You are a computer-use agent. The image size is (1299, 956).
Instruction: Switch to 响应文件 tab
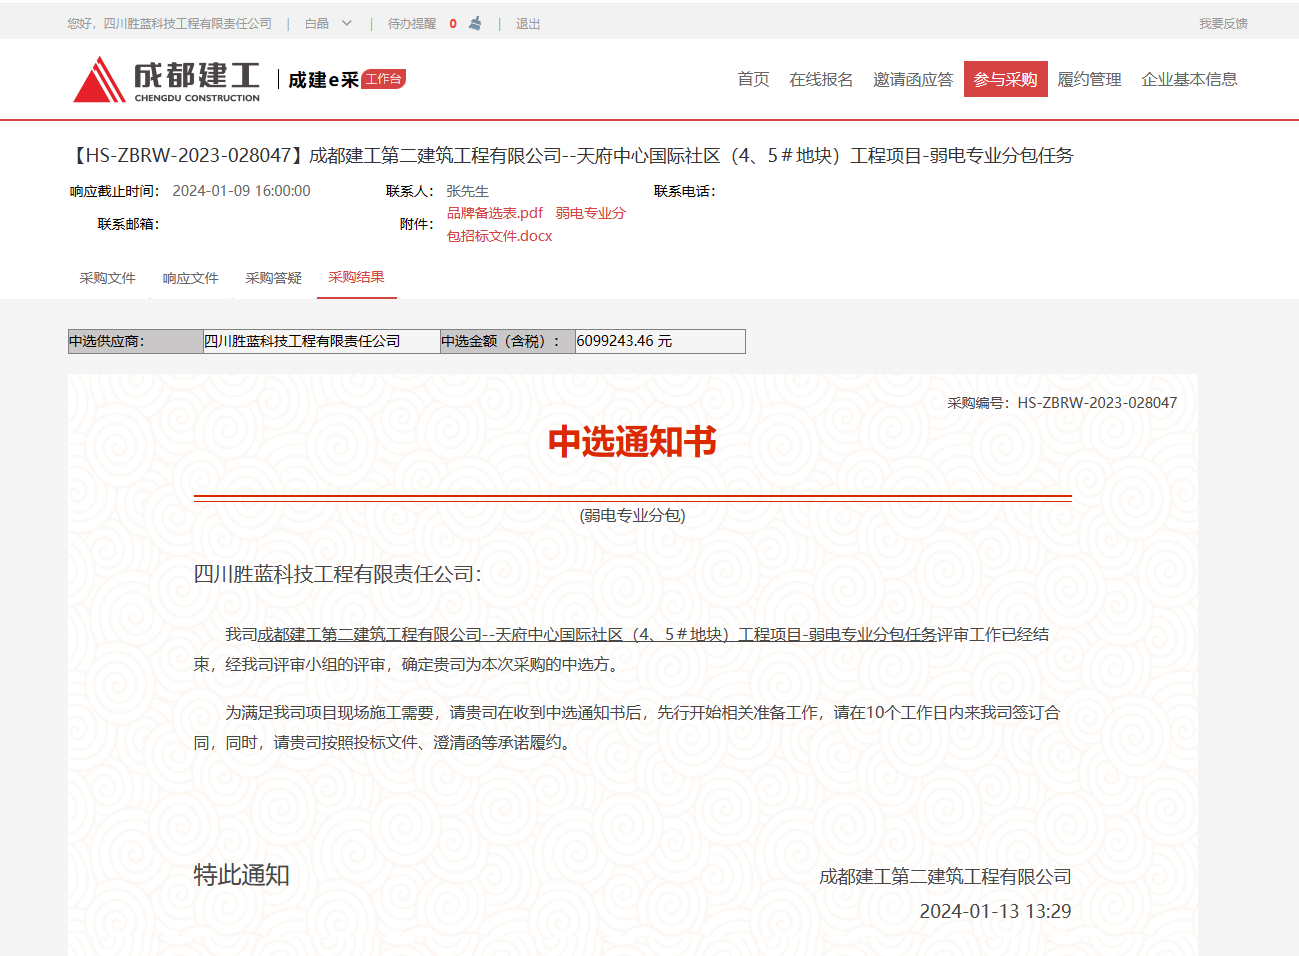(190, 278)
